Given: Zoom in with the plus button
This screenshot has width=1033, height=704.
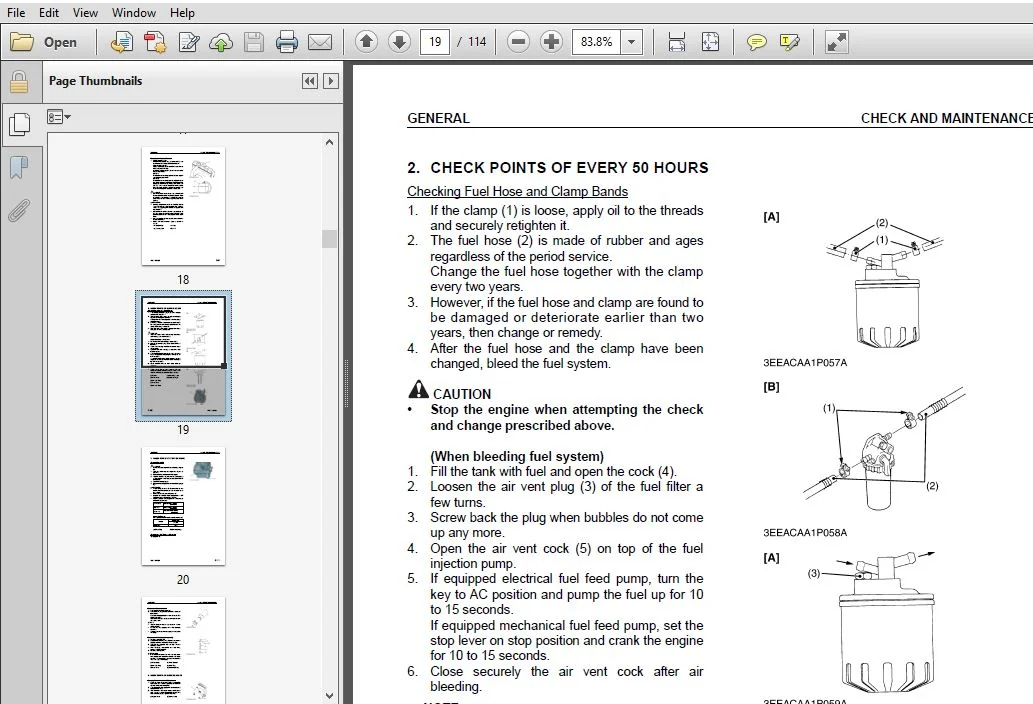Looking at the screenshot, I should coord(551,42).
